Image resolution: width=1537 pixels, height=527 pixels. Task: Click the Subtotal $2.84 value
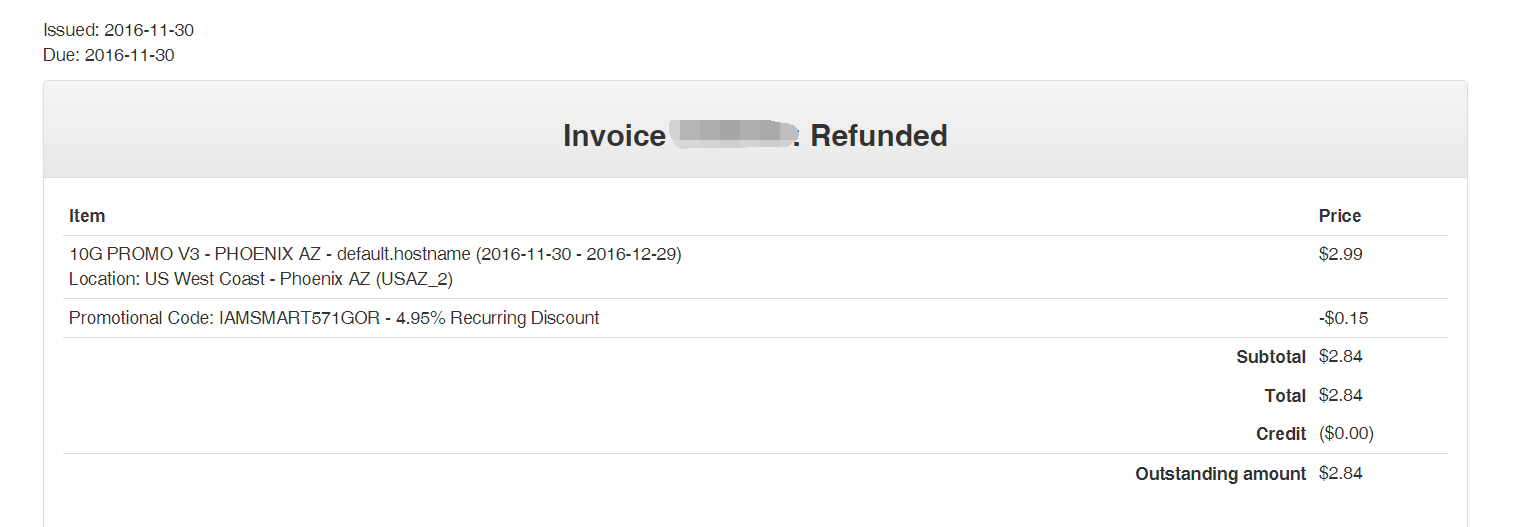tap(1341, 356)
